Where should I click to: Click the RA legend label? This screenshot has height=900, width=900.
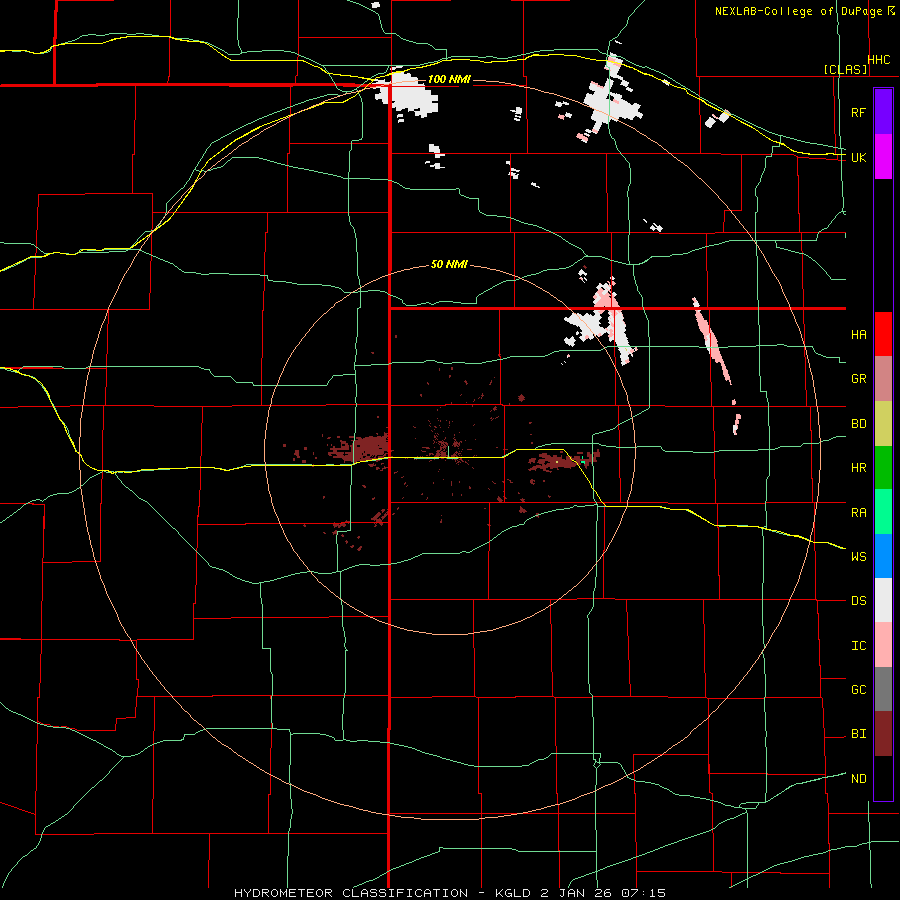click(x=858, y=513)
